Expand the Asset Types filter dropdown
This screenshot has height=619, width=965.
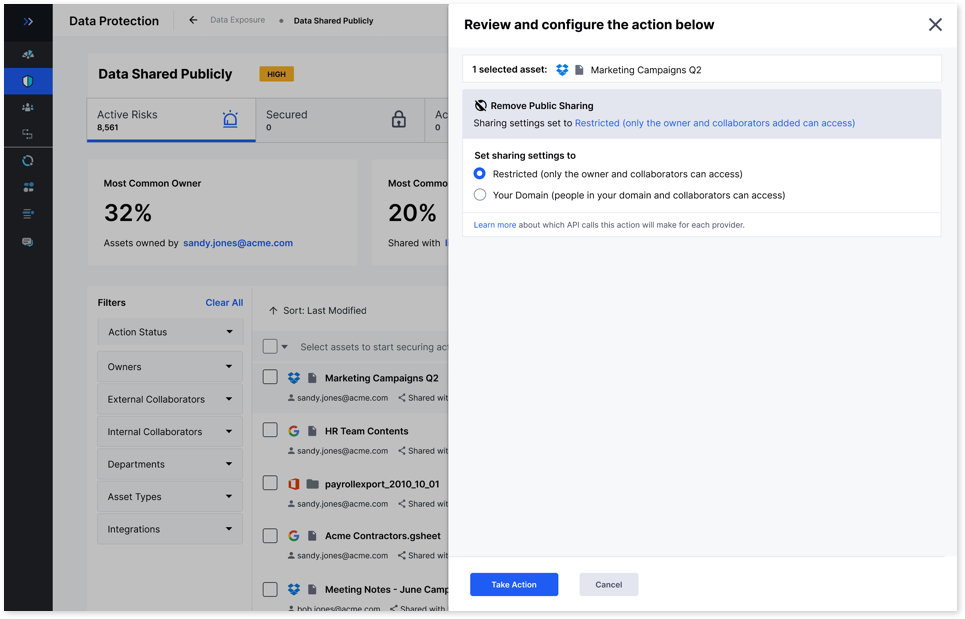(x=170, y=497)
